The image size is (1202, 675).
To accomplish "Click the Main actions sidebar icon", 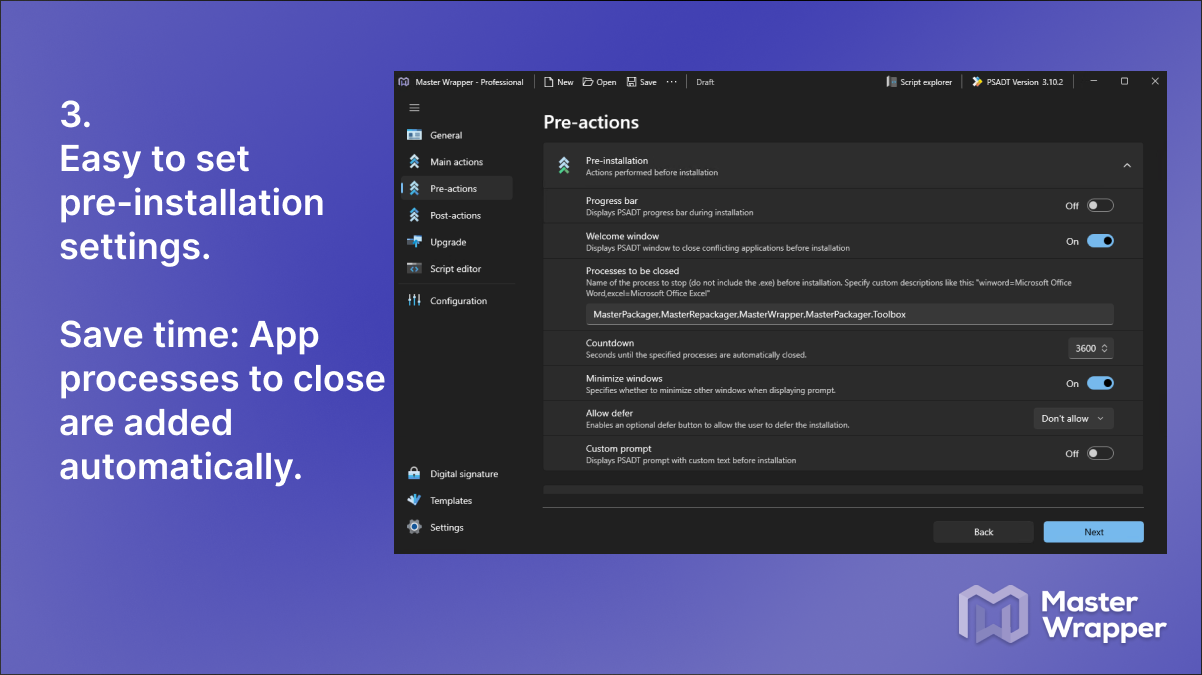I will [414, 162].
